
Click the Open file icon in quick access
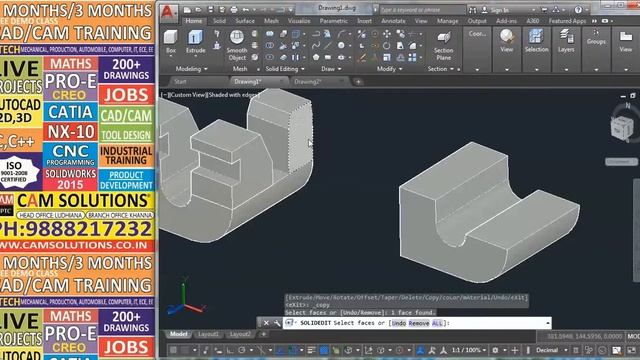[199, 9]
